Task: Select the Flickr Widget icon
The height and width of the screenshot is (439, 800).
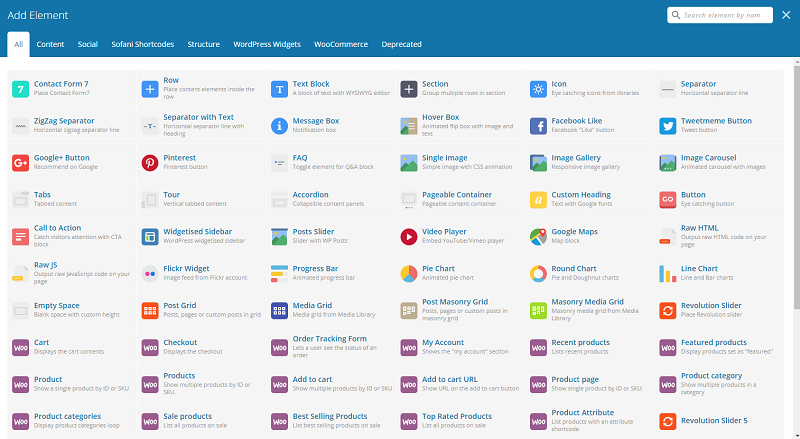Action: pos(150,274)
